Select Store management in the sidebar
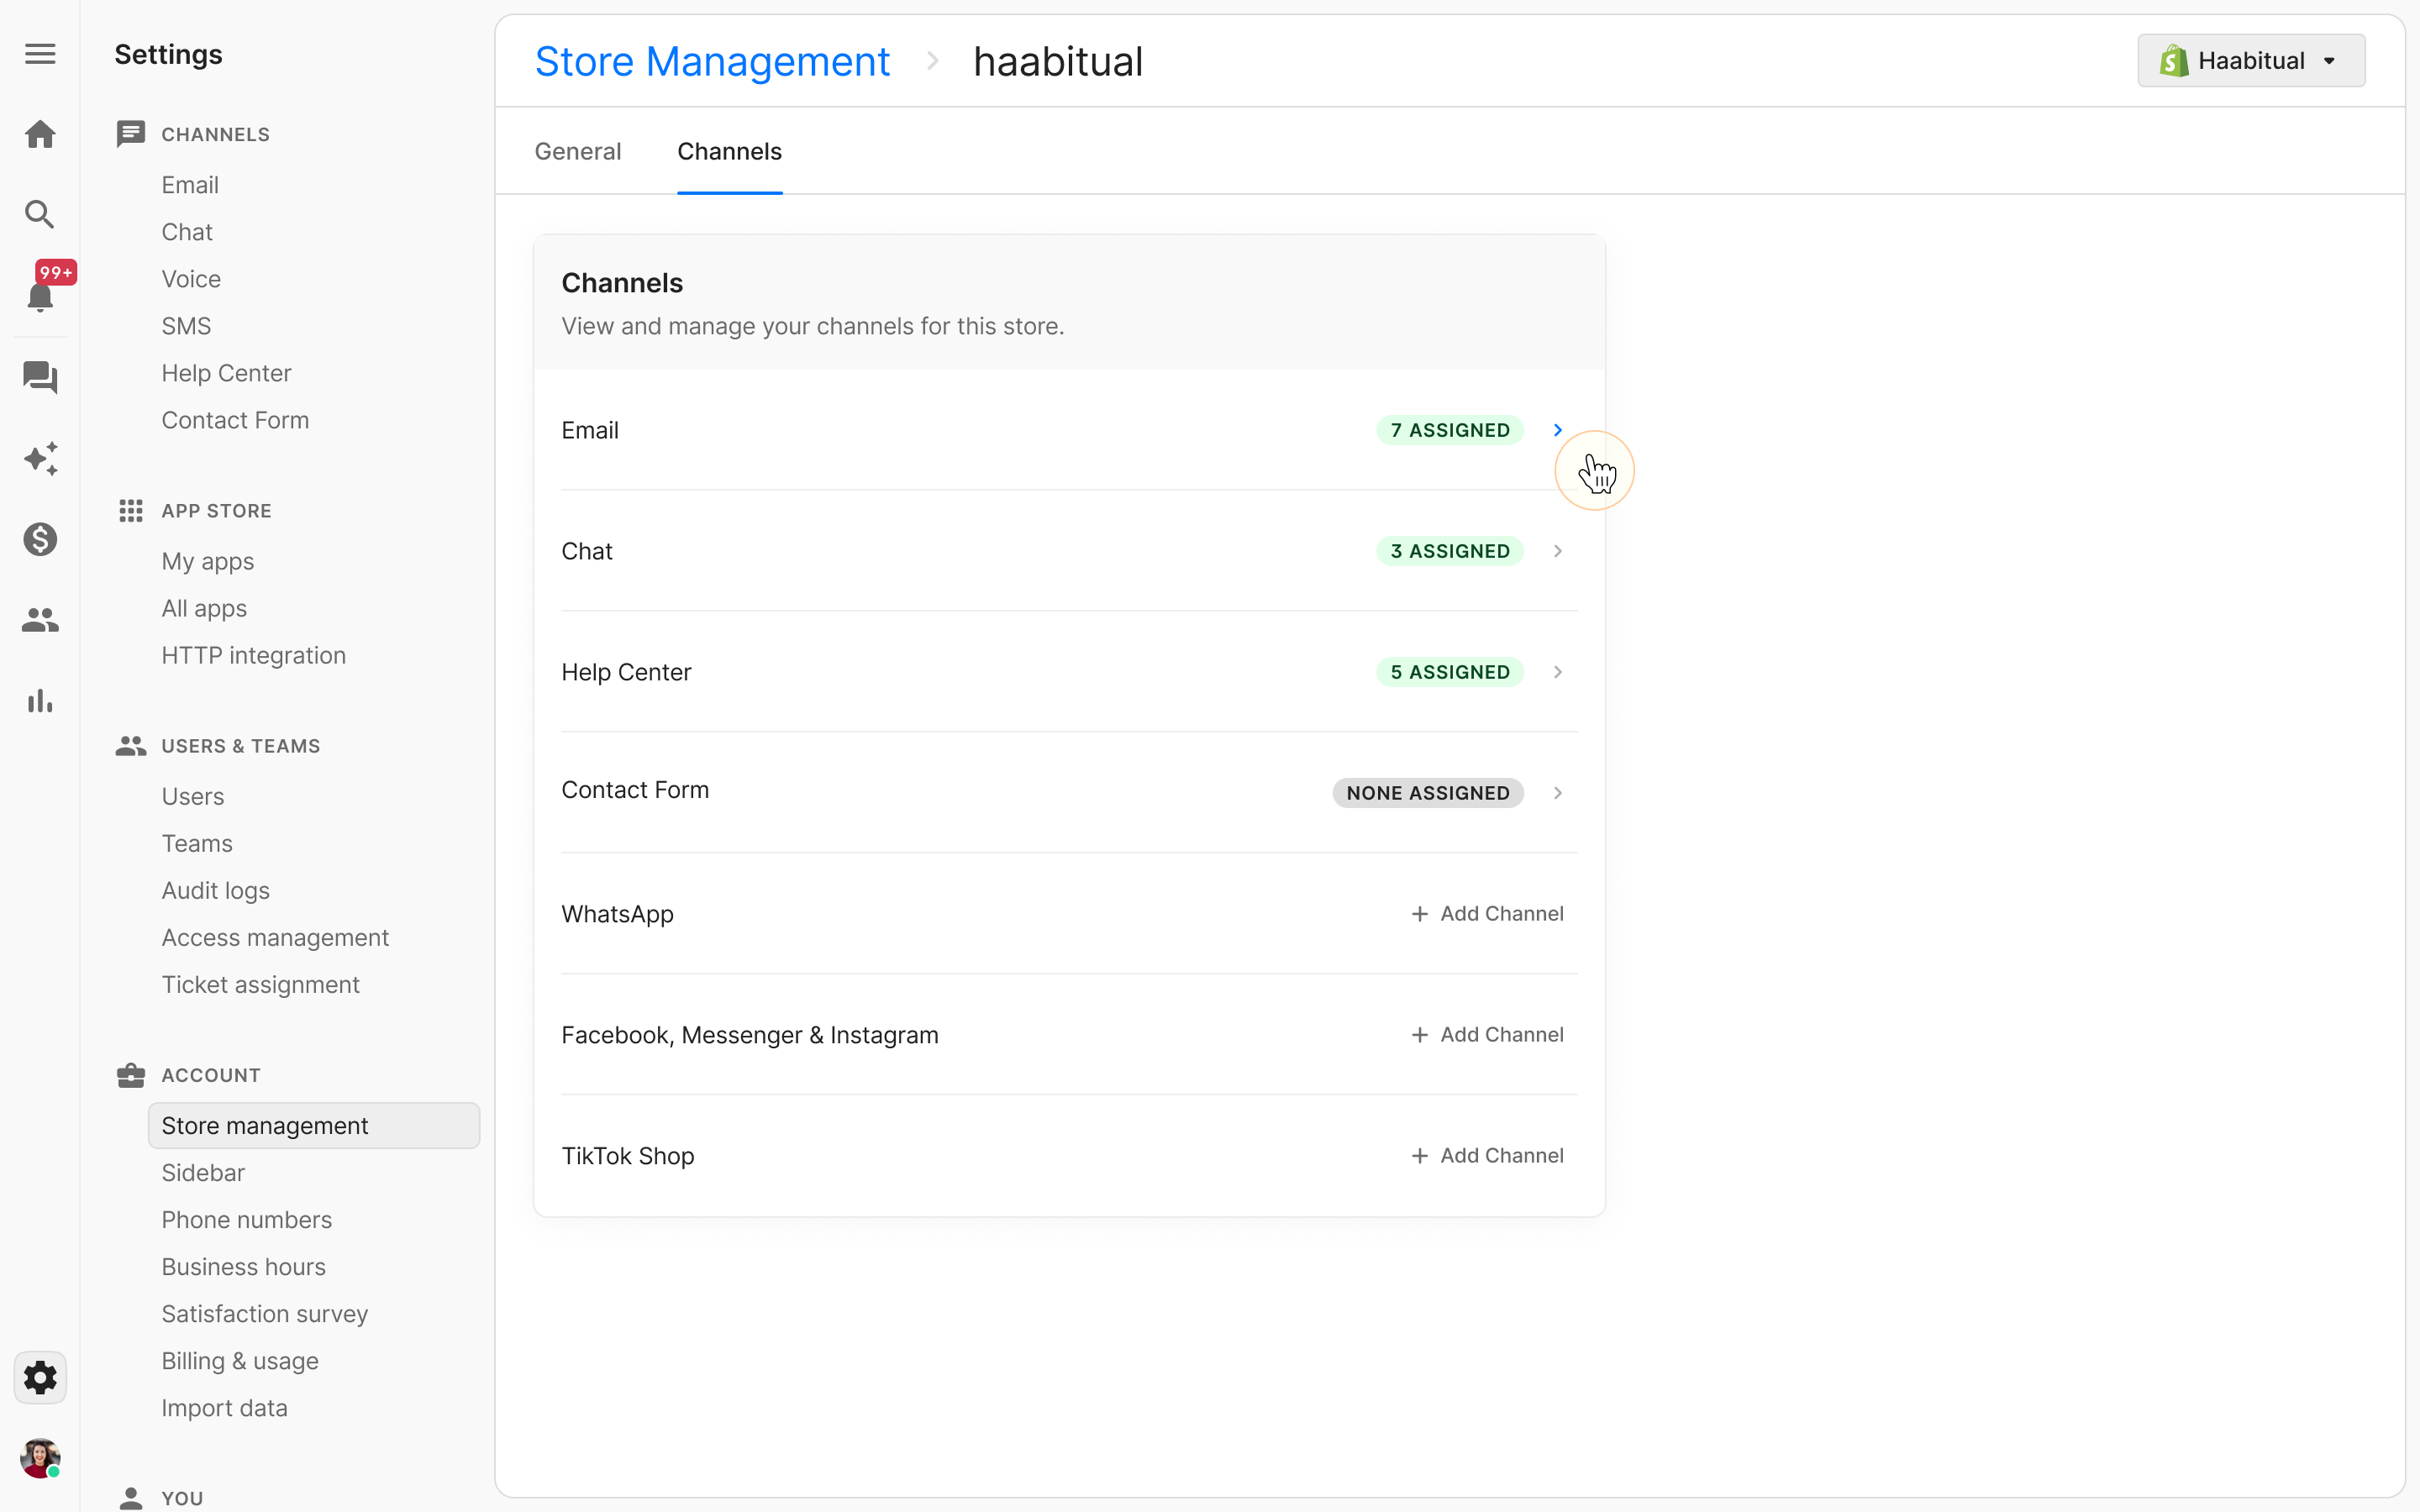This screenshot has height=1512, width=2420. (314, 1125)
